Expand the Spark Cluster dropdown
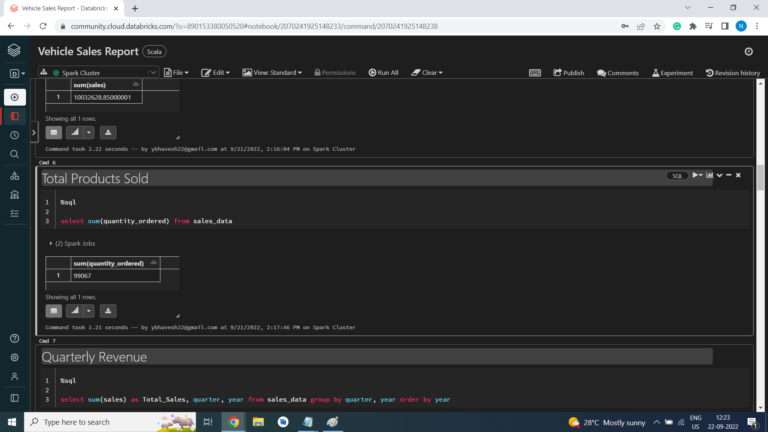 (152, 73)
